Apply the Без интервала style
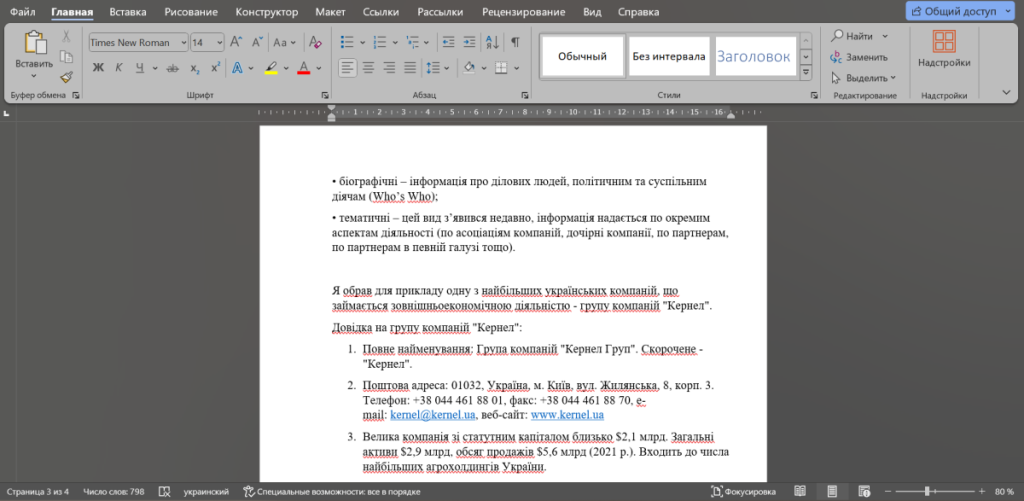 point(669,56)
